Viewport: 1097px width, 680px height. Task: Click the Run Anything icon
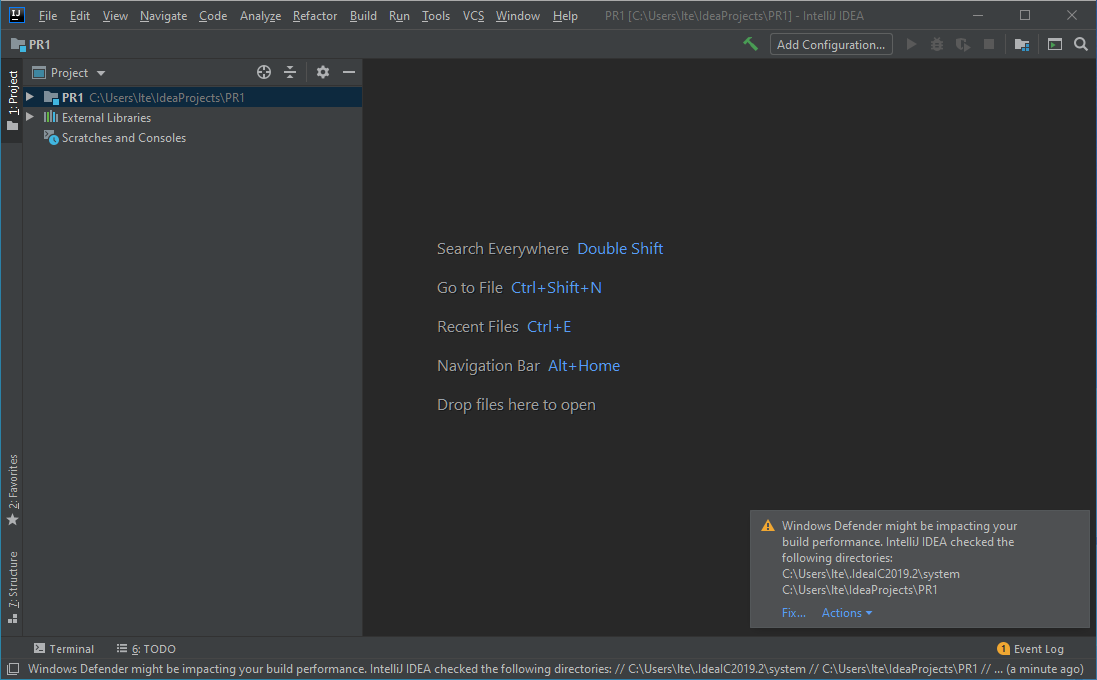click(1054, 44)
